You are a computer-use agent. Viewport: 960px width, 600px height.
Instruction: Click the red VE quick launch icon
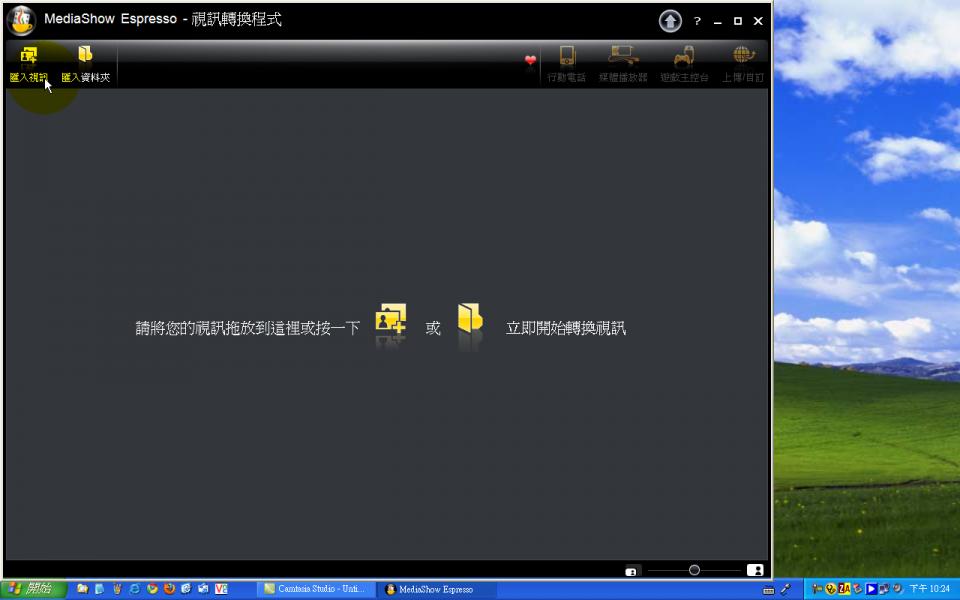pos(221,589)
